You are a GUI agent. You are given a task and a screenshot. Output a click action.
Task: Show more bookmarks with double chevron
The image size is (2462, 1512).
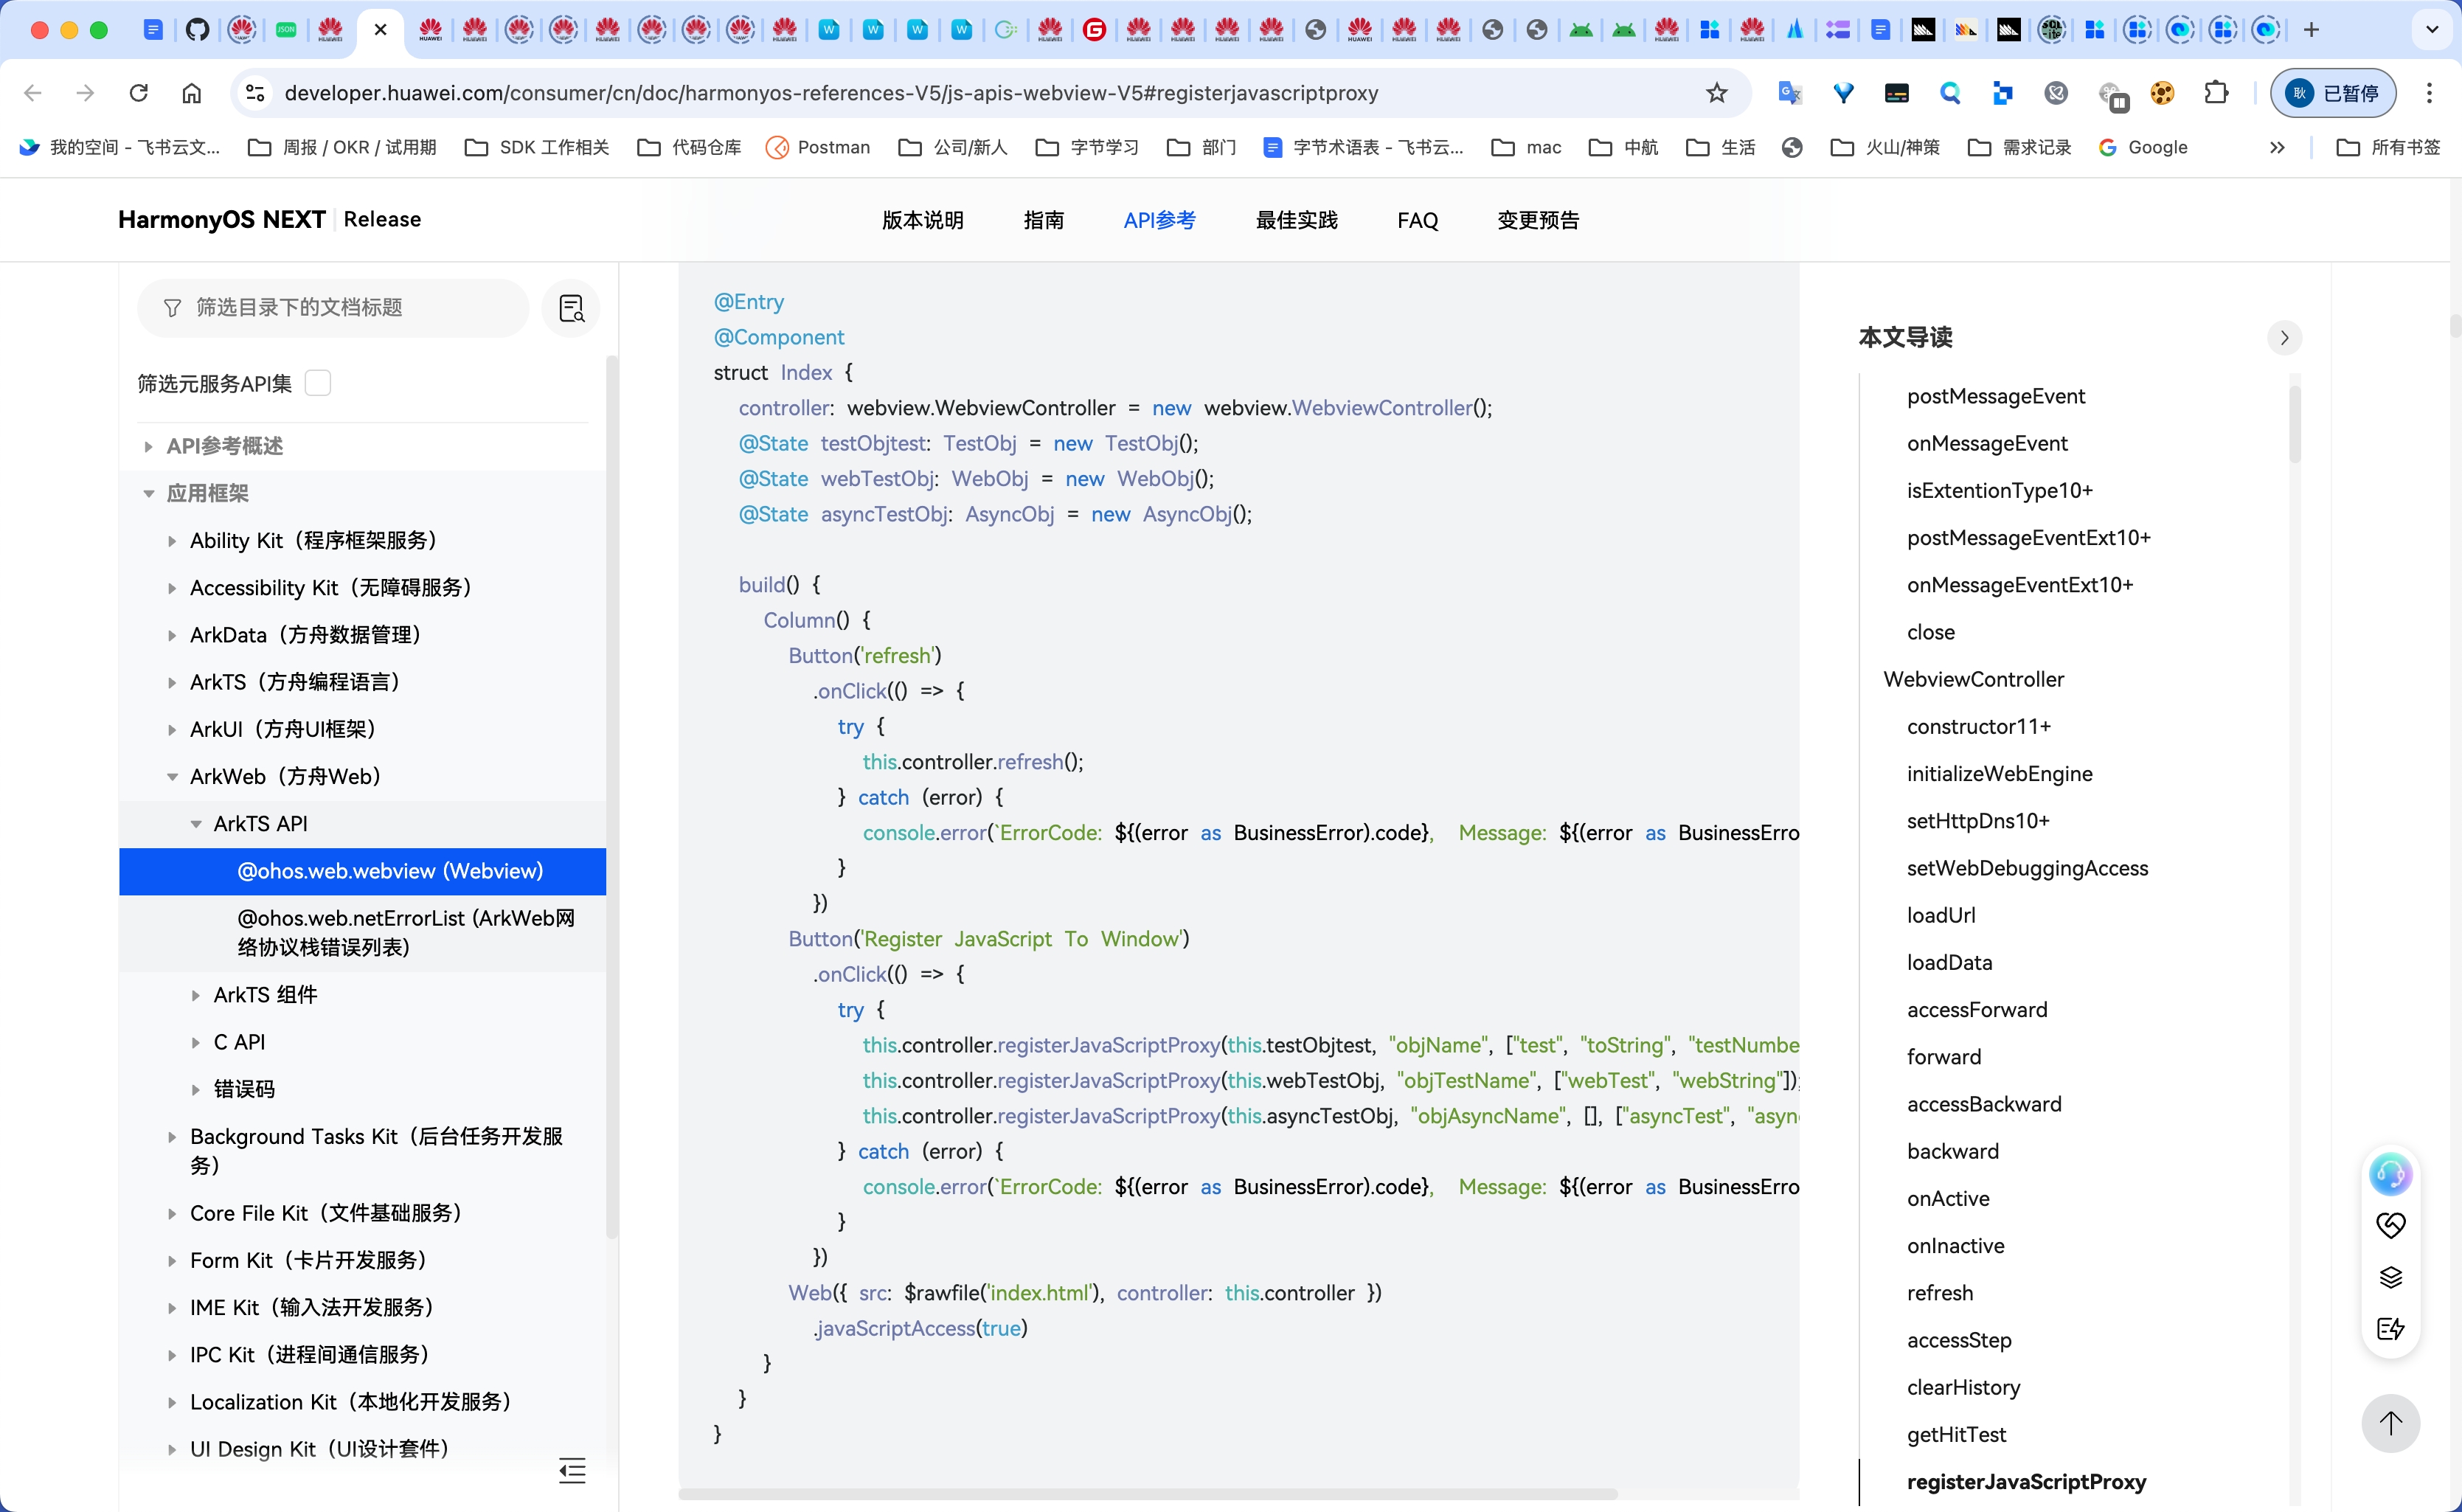point(2277,147)
